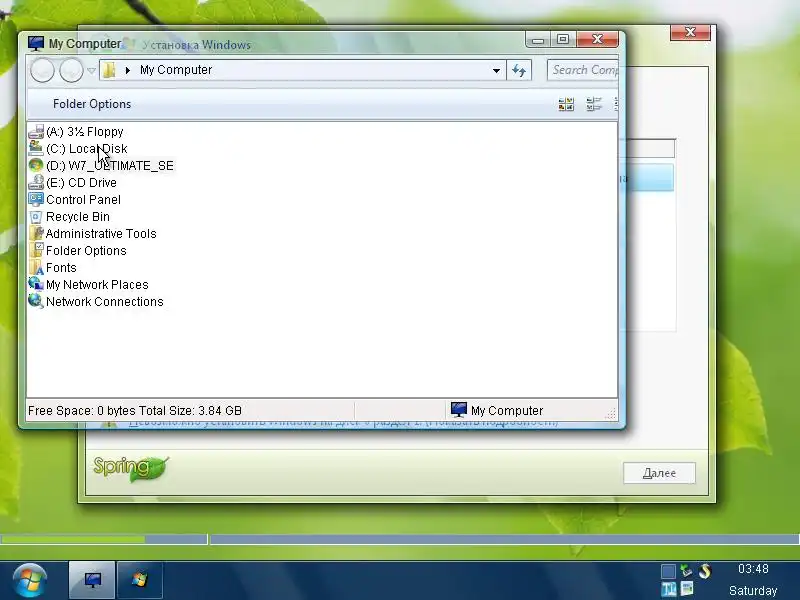The height and width of the screenshot is (600, 800).
Task: Click the bottom-left blue tray icon
Action: pyautogui.click(x=668, y=589)
